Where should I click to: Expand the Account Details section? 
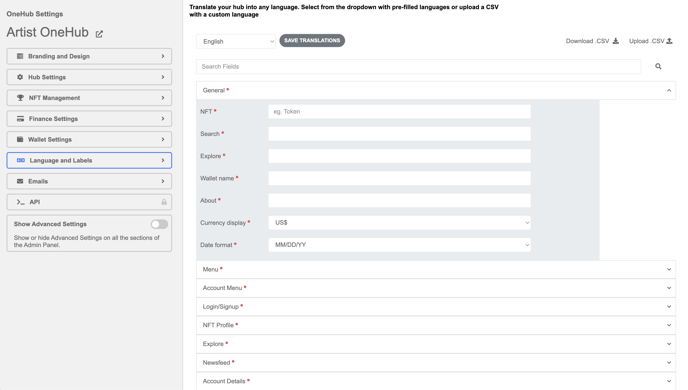click(x=436, y=381)
